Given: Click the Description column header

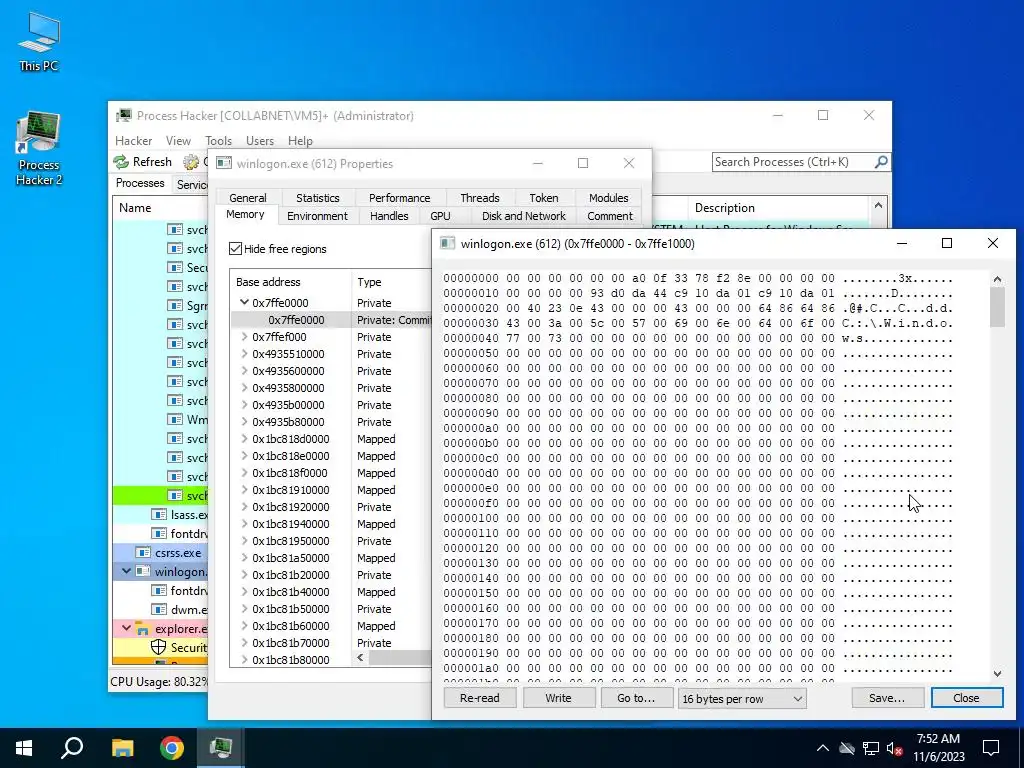Looking at the screenshot, I should click(x=778, y=208).
